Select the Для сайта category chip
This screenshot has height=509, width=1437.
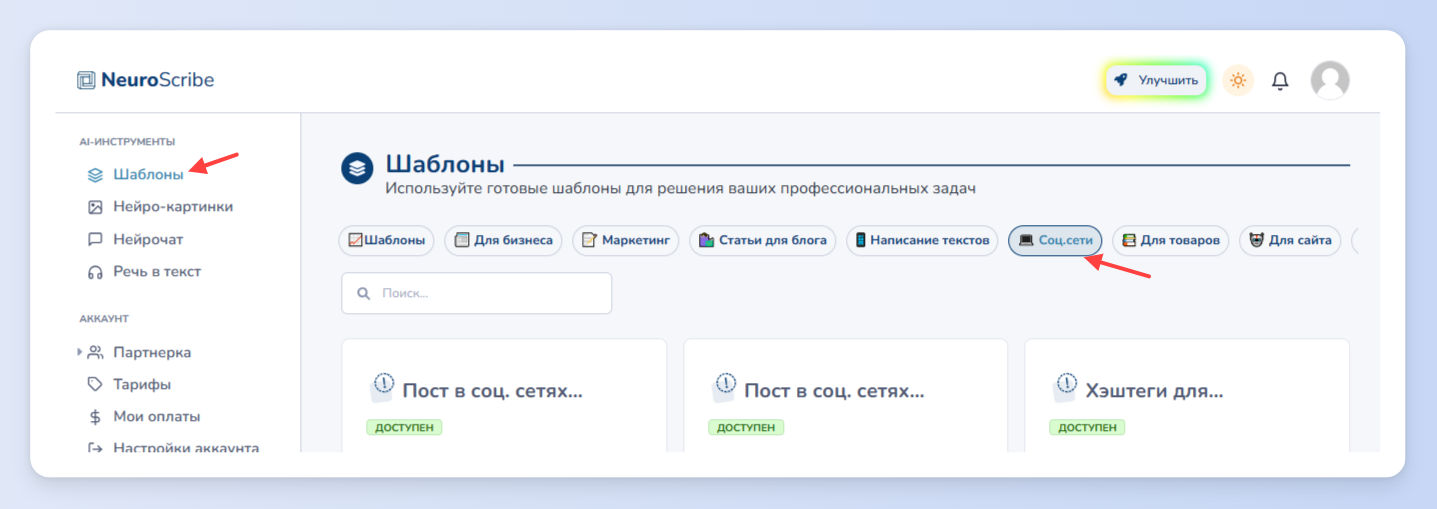coord(1290,240)
